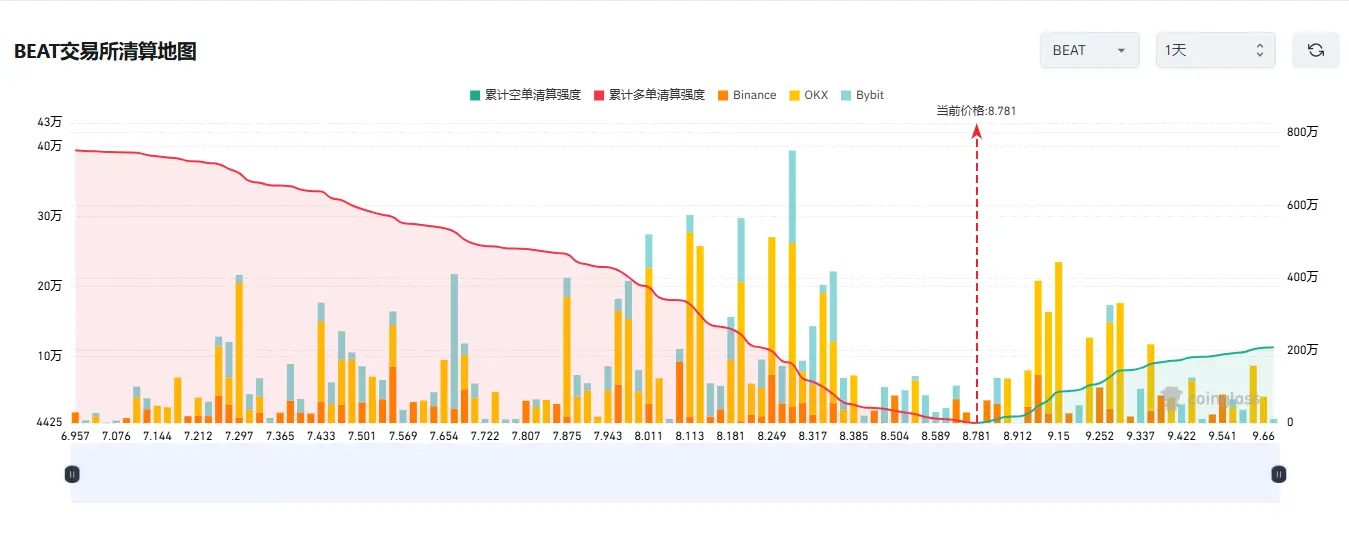1349x544 pixels.
Task: Click the left axis label 43万
Action: (50, 122)
